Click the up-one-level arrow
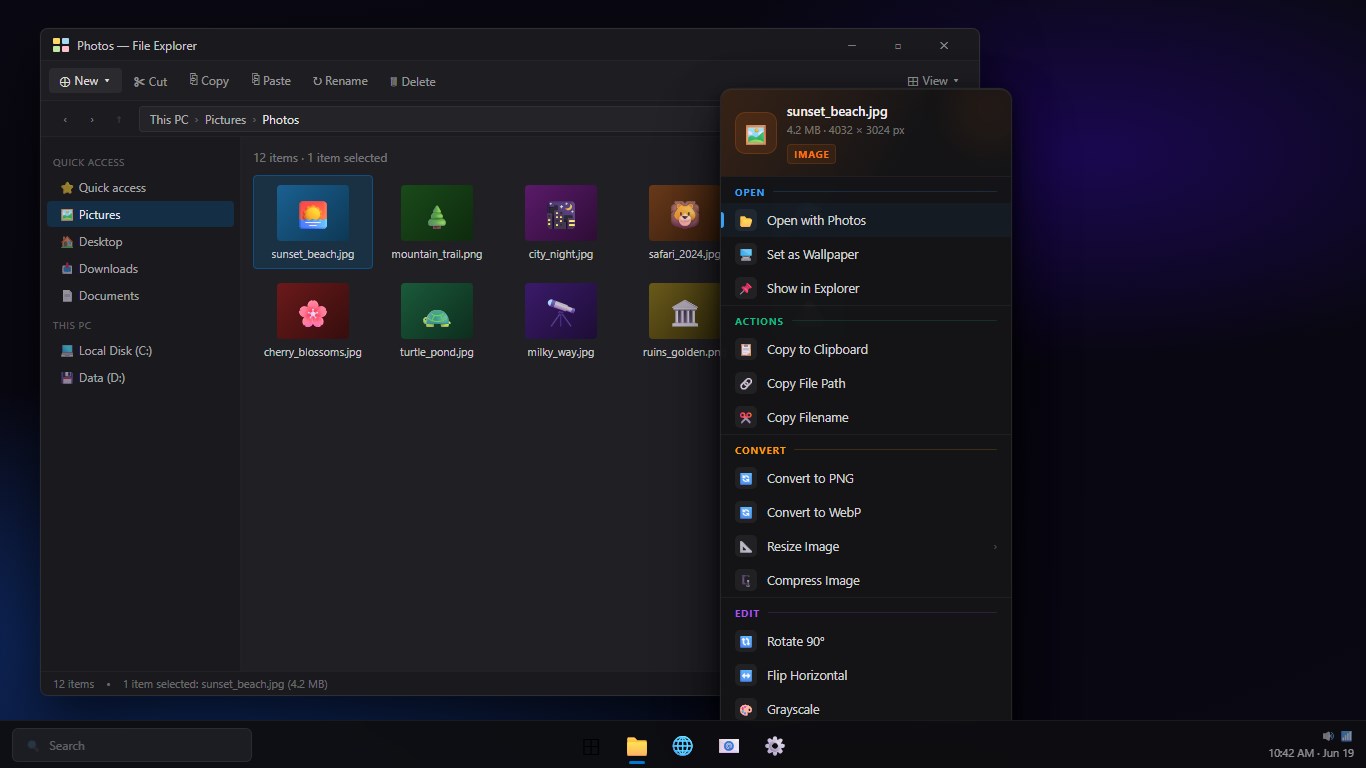 click(119, 120)
